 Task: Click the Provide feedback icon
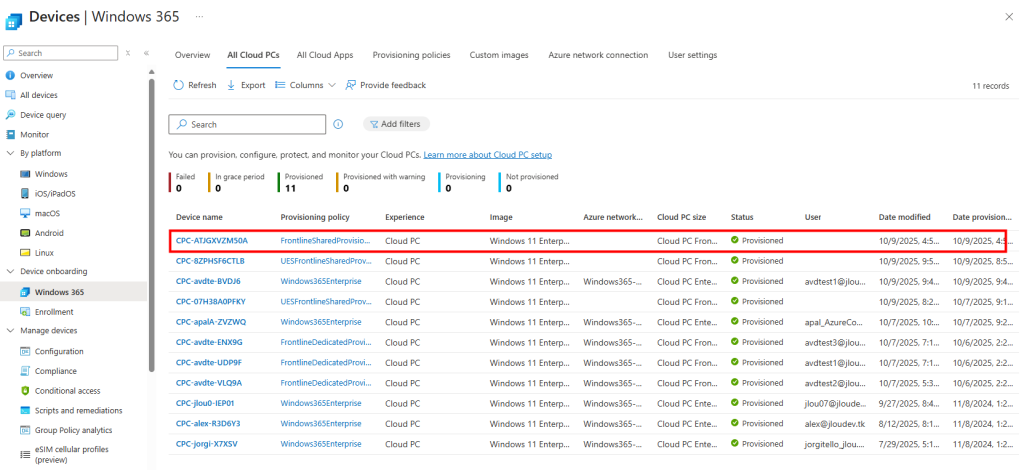(x=351, y=86)
